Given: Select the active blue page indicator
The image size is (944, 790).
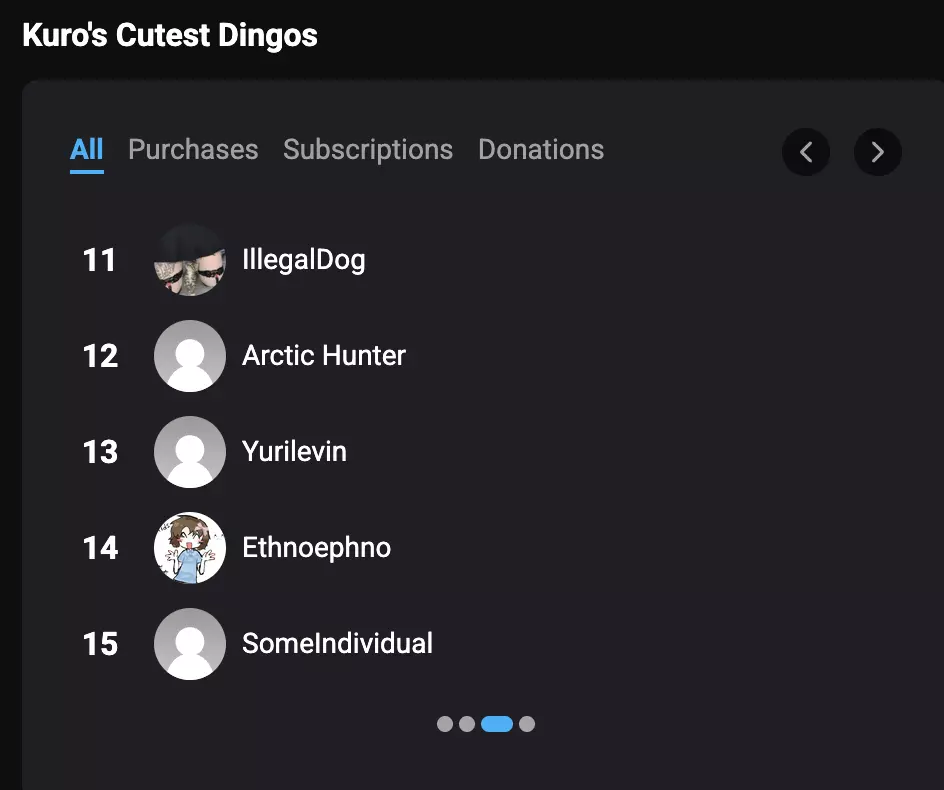Looking at the screenshot, I should [x=497, y=724].
